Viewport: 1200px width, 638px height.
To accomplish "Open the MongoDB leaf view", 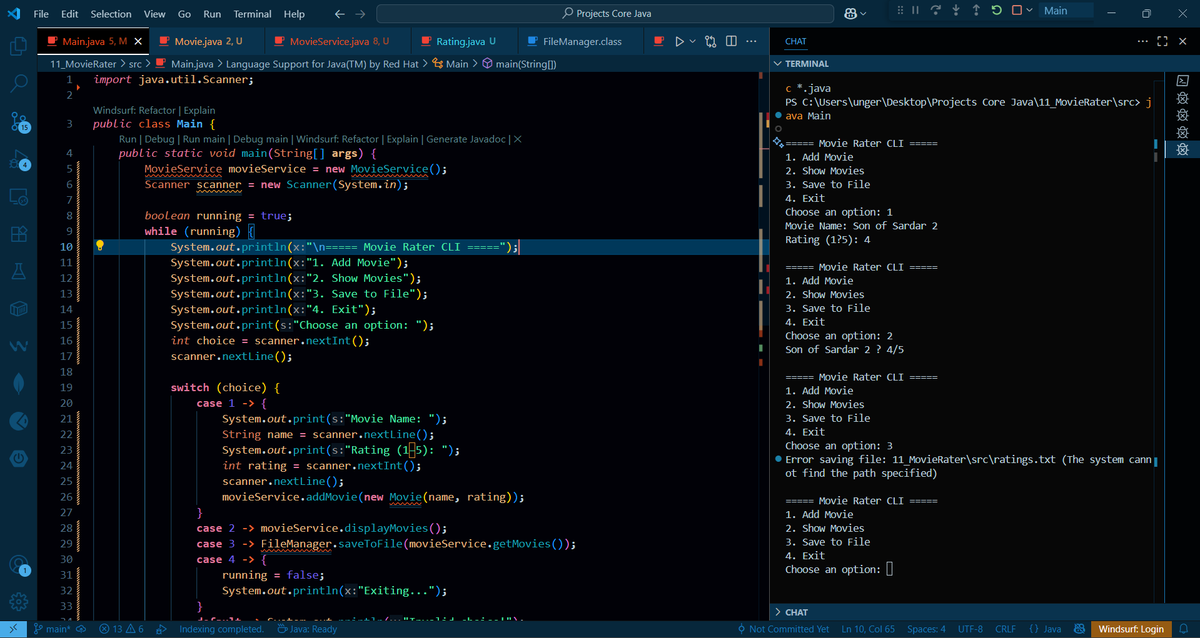I will (x=19, y=383).
